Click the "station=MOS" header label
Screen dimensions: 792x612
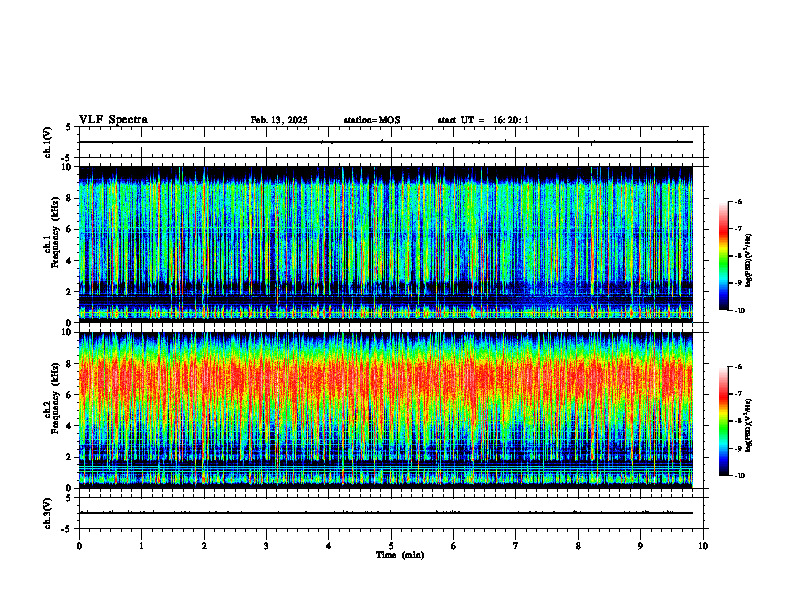tap(372, 120)
